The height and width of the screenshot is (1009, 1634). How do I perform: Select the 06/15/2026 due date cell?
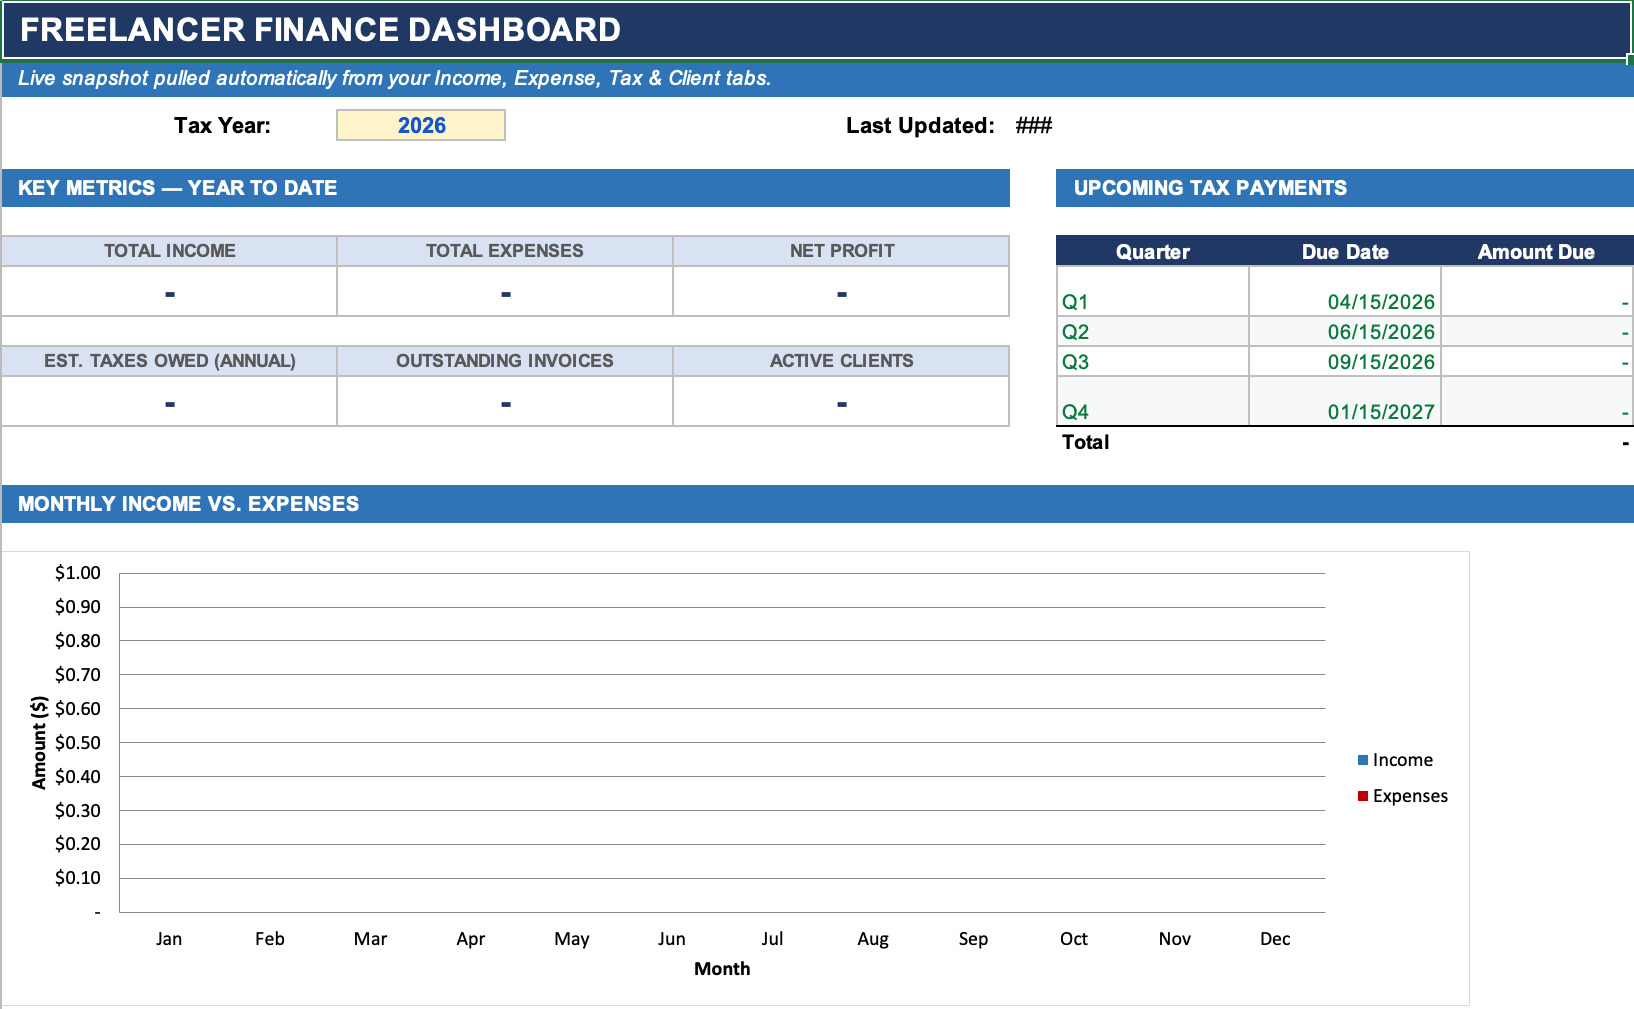1345,332
